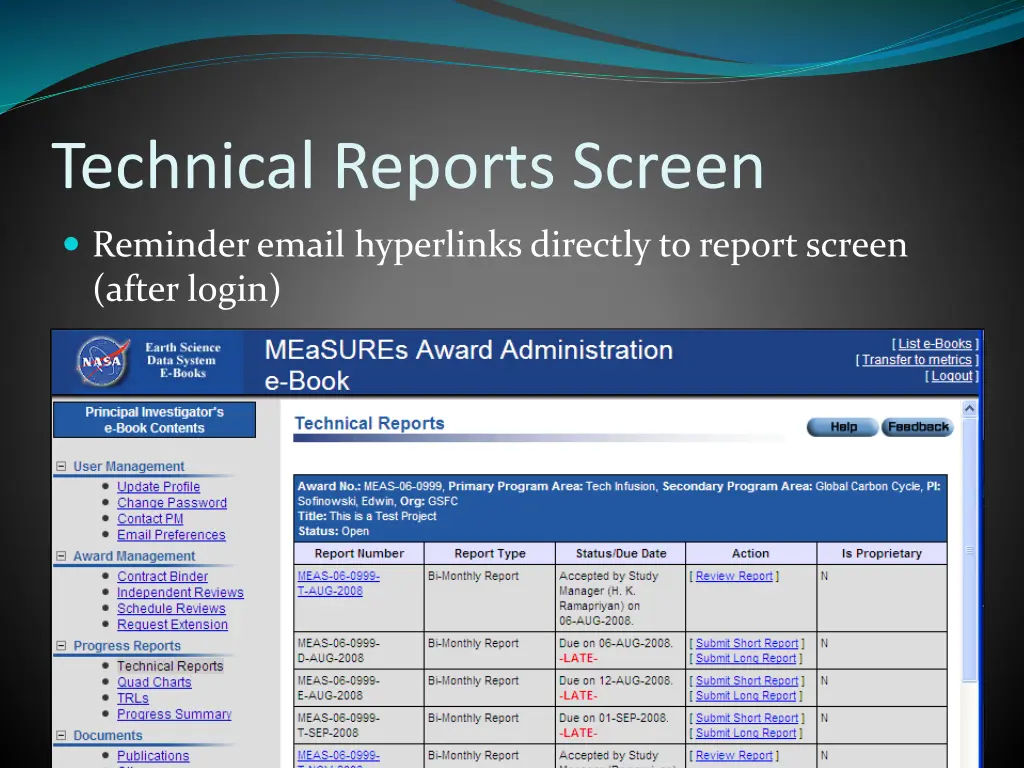Click Review Report for first report

[734, 576]
